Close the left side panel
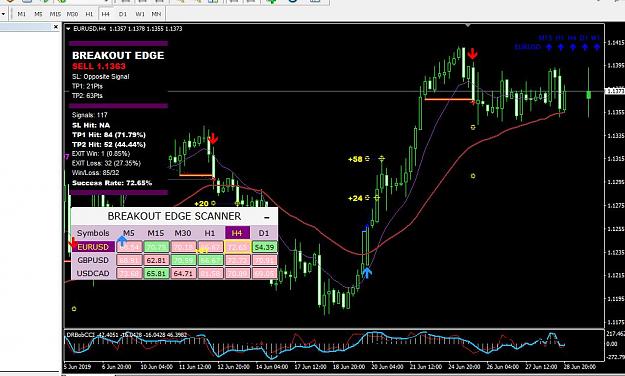Screen dimensions: 625x376 [x=55, y=27]
